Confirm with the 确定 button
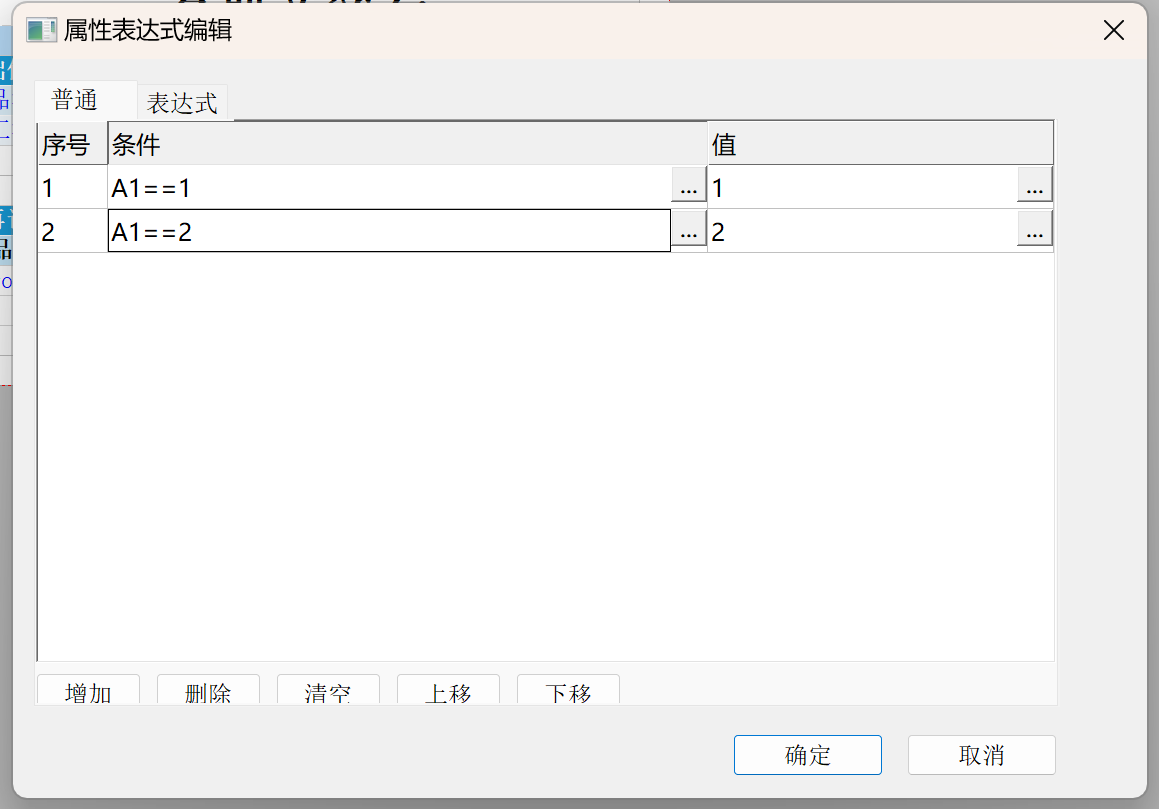Image resolution: width=1159 pixels, height=809 pixels. [807, 755]
